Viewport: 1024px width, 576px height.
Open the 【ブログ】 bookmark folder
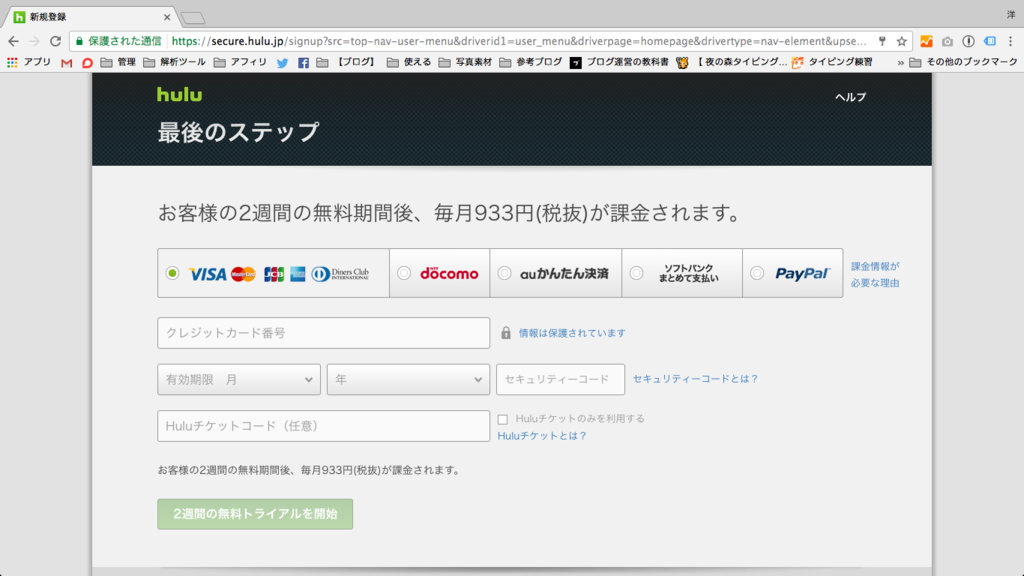(x=347, y=62)
